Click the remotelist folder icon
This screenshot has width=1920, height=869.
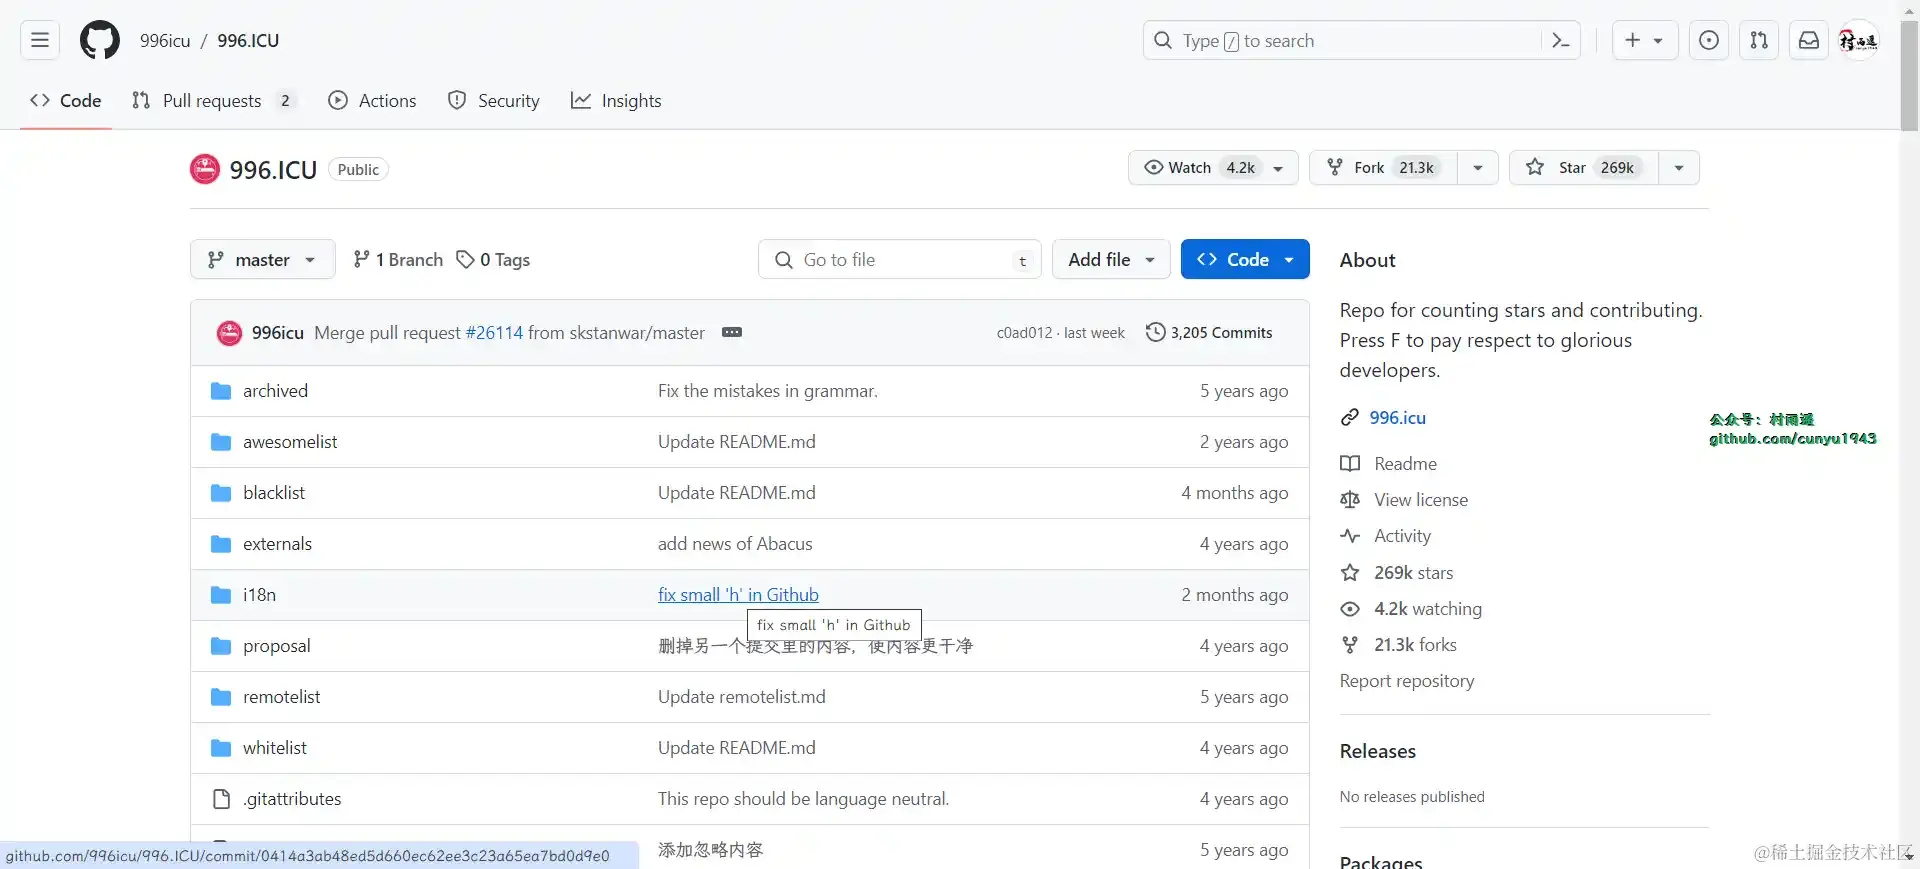(x=221, y=697)
